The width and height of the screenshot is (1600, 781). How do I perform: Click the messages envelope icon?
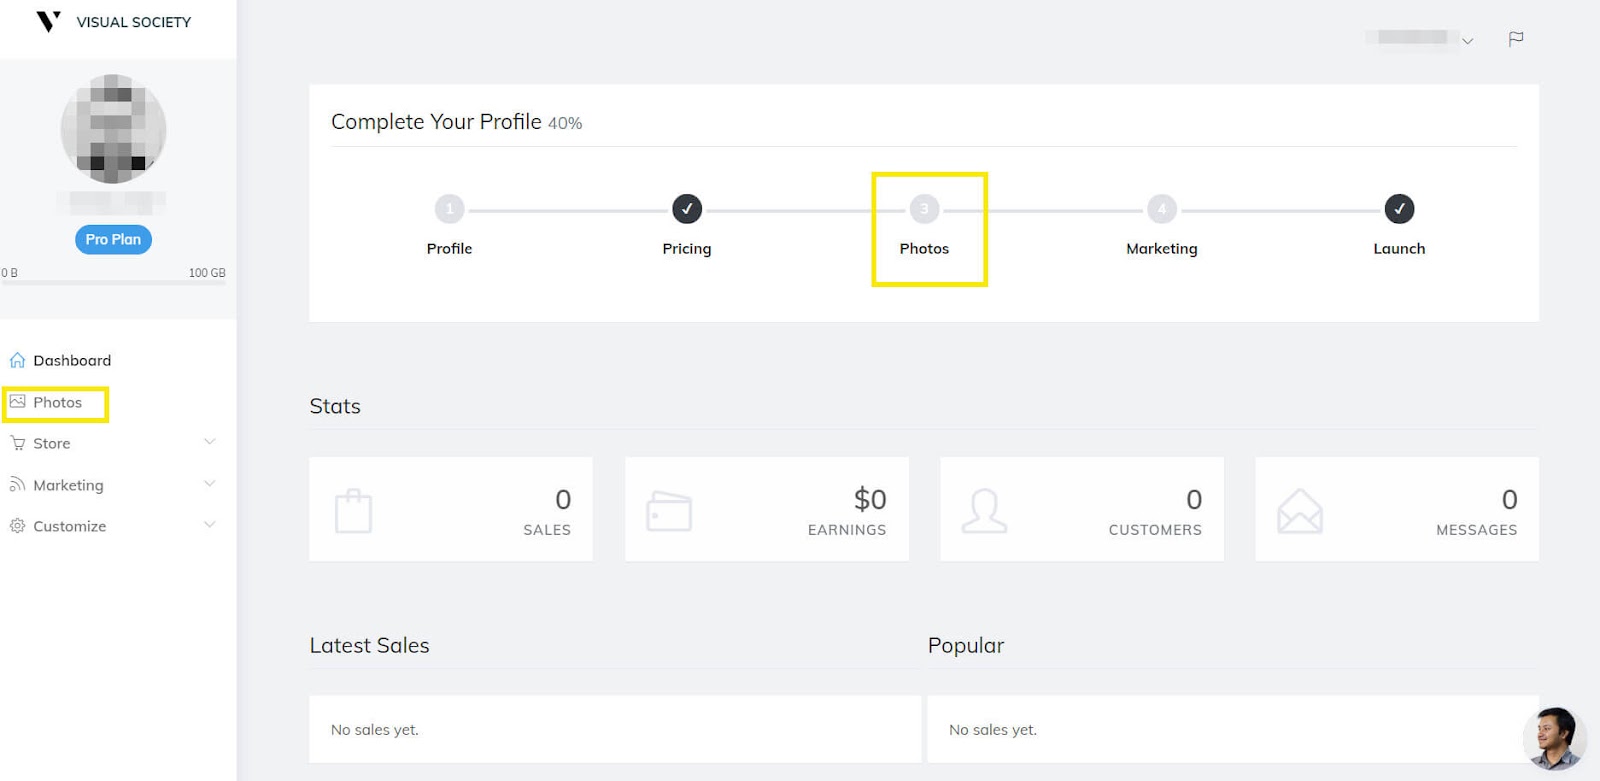[x=1299, y=510]
